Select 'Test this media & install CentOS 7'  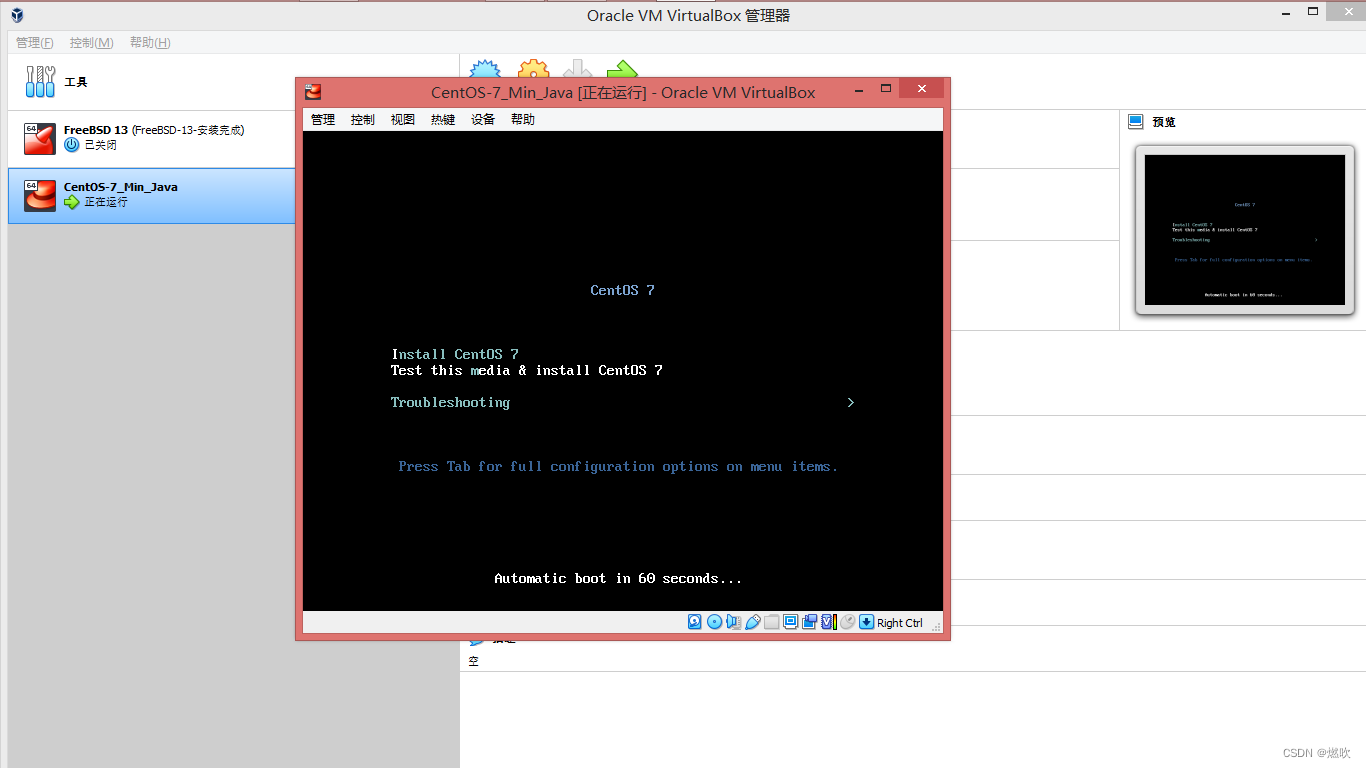pos(527,370)
